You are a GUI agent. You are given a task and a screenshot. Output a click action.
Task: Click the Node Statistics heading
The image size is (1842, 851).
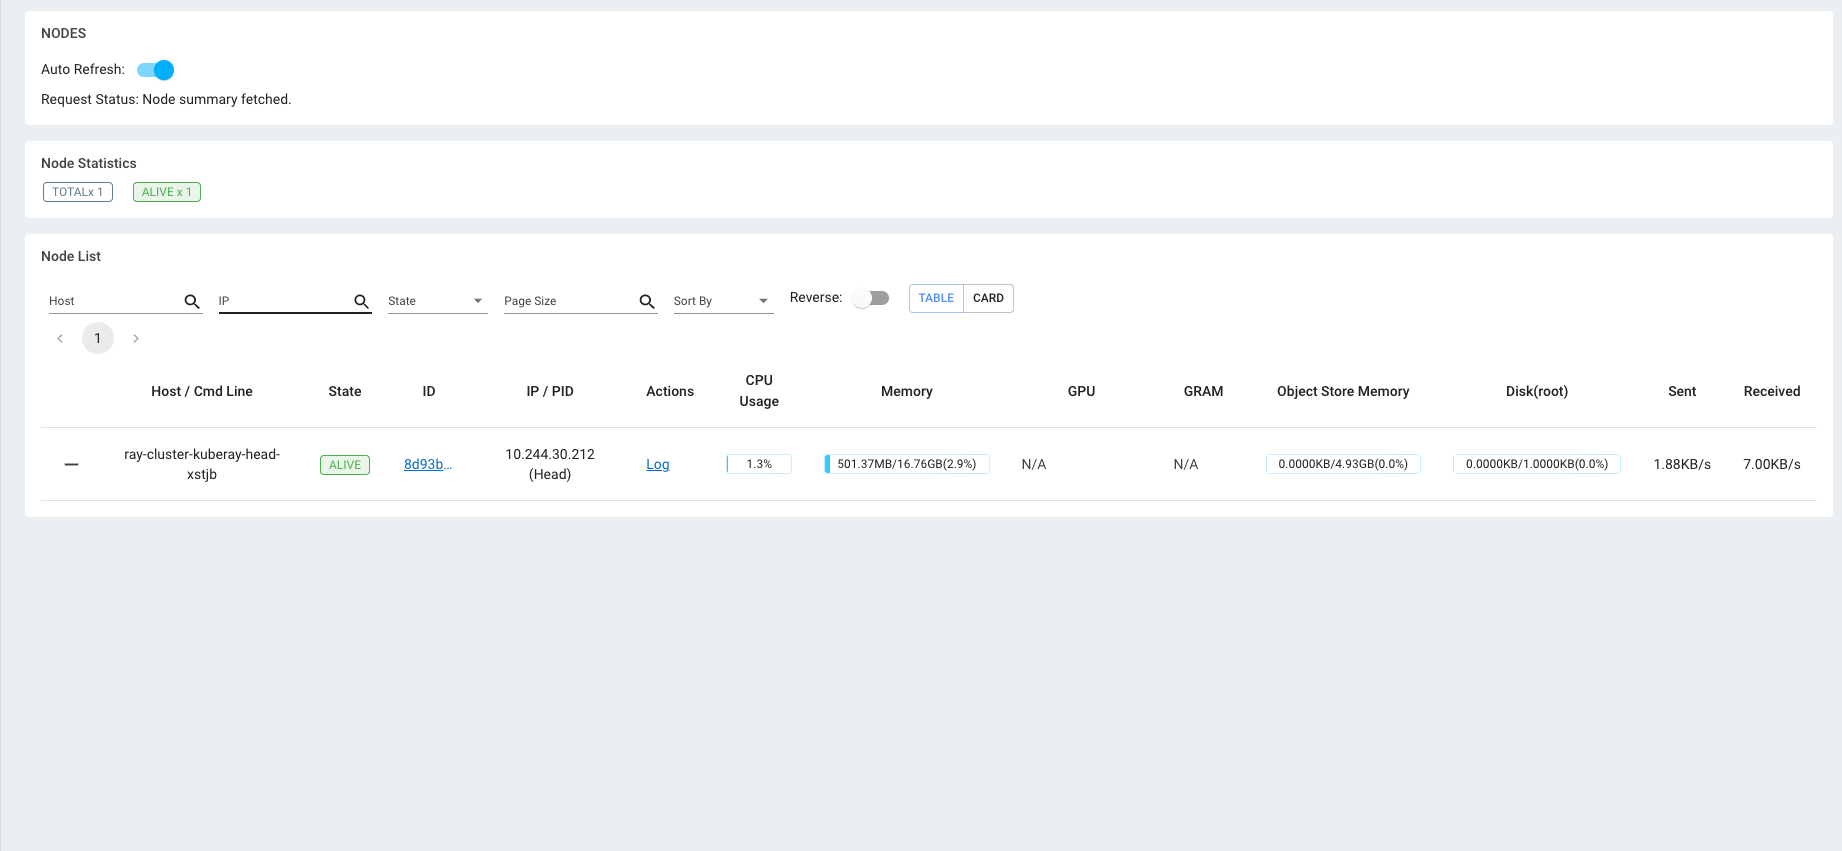click(x=89, y=163)
